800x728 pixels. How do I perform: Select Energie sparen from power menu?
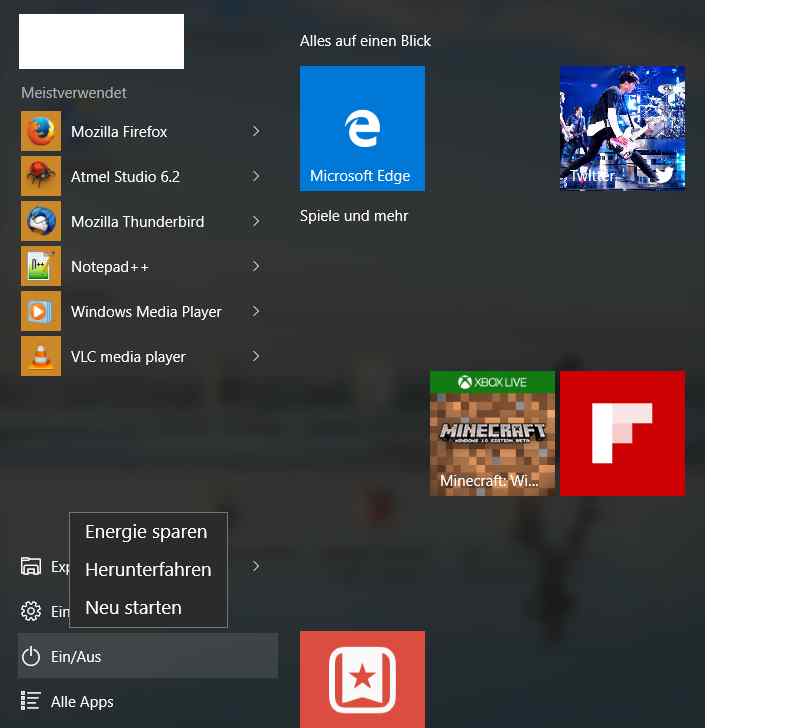(x=148, y=532)
